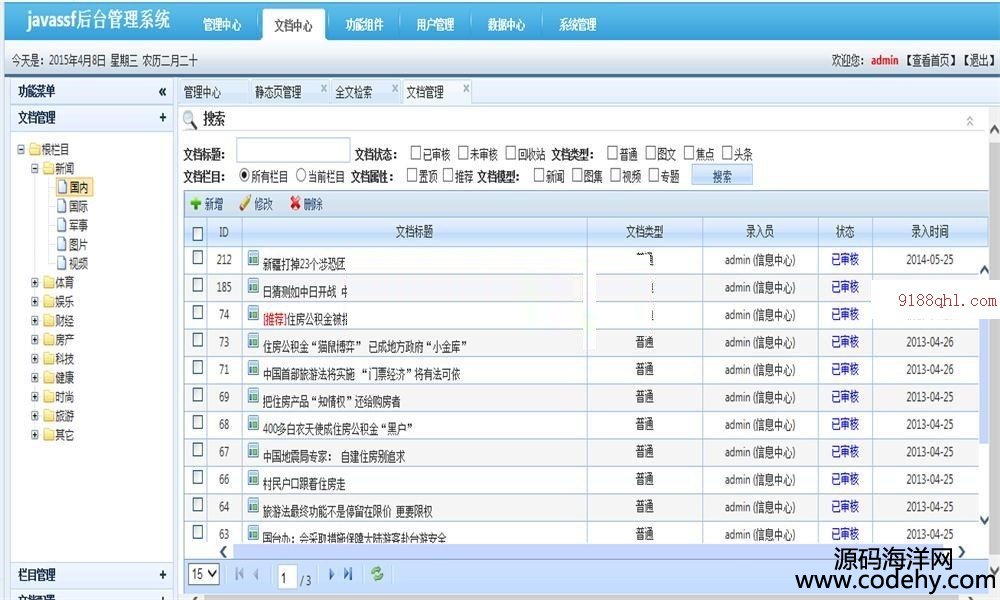
Task: Click document icon of row ID 68
Action: coord(253,423)
